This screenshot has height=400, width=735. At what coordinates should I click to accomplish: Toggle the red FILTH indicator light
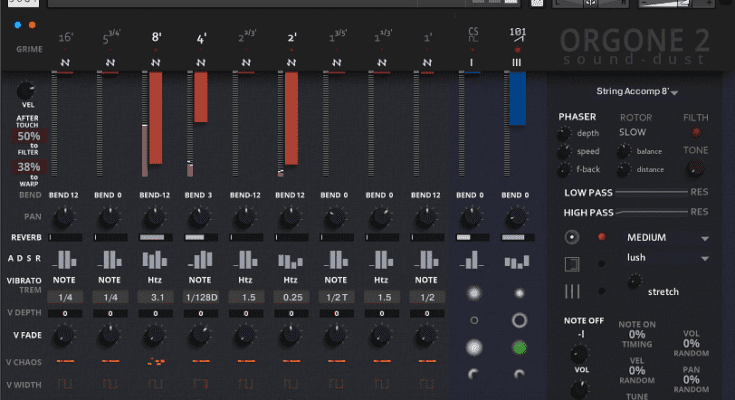point(696,132)
